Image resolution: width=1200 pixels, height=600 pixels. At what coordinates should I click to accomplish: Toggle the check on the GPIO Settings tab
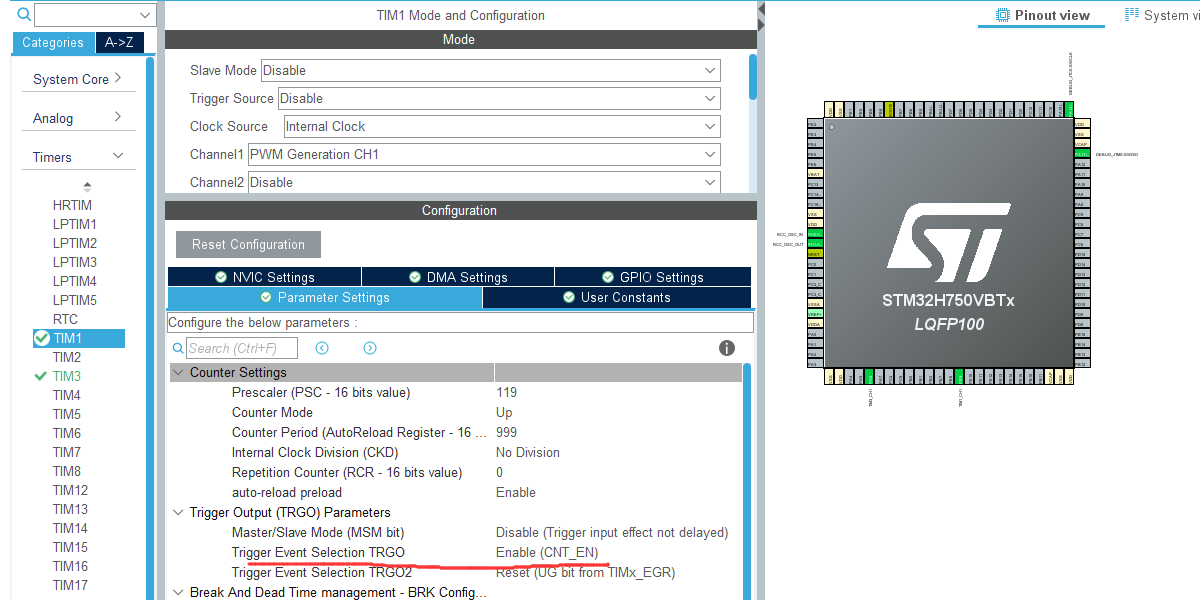pyautogui.click(x=607, y=276)
